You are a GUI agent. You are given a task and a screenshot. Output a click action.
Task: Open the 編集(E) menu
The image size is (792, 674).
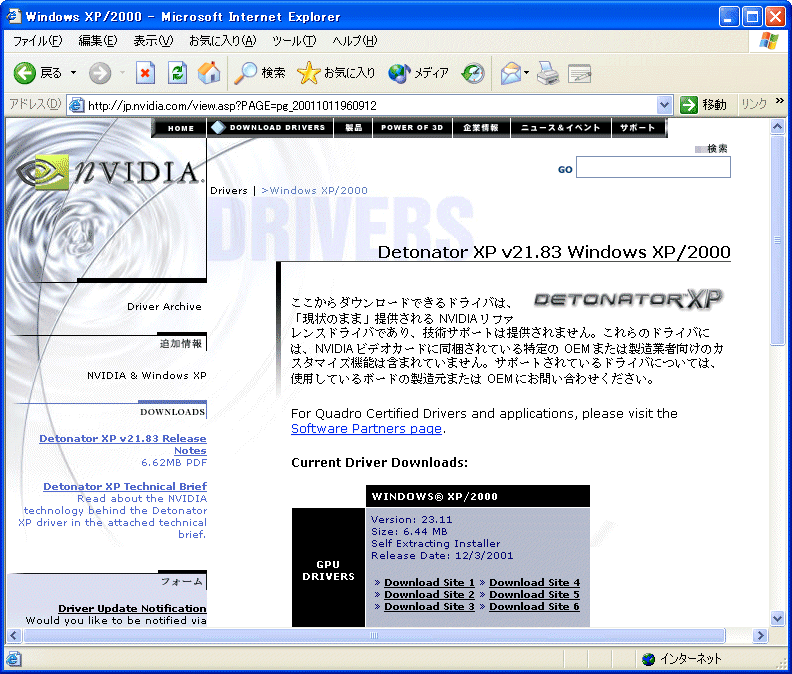[97, 41]
